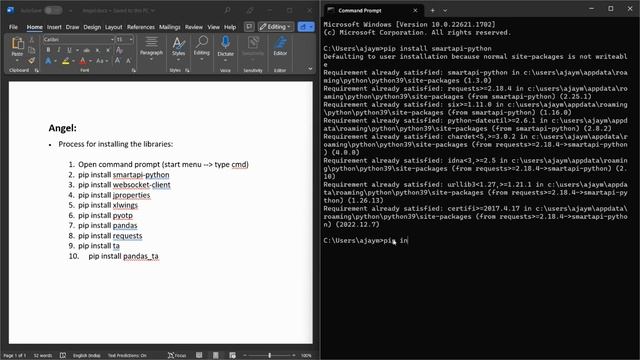Image resolution: width=640 pixels, height=360 pixels.
Task: Select the Format Painter brush icon
Action: pos(31,61)
